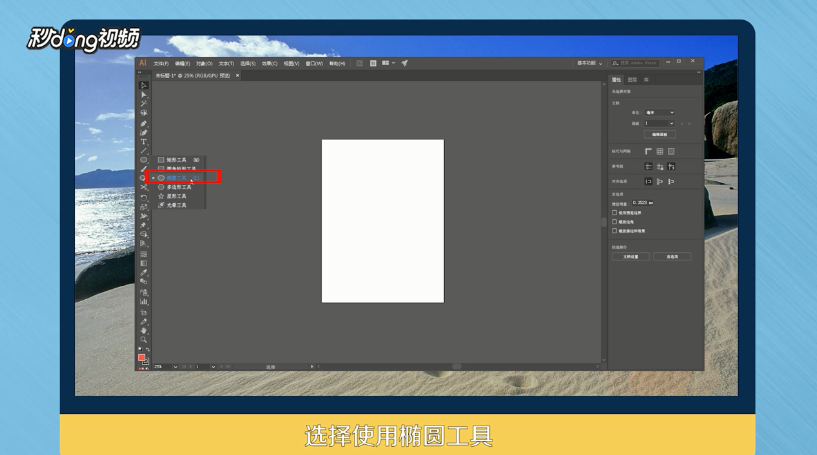The height and width of the screenshot is (455, 817).
Task: Select the Direct Selection tool
Action: 144,94
